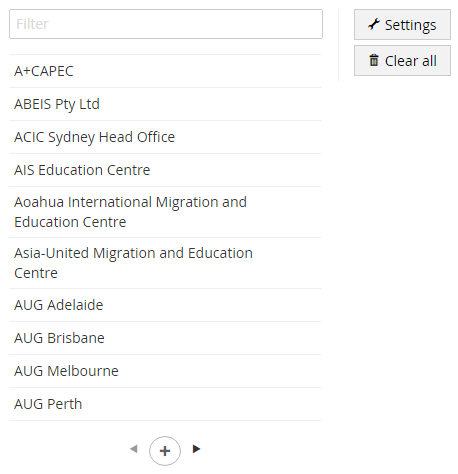This screenshot has height=474, width=458.
Task: Click the plus icon to load more
Action: click(x=165, y=451)
